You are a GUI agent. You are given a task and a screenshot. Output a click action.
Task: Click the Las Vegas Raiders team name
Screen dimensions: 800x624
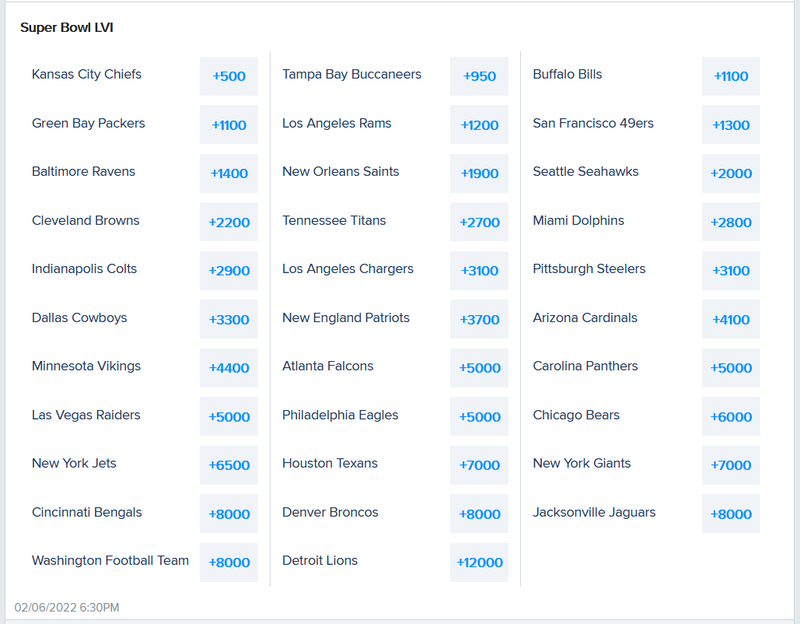click(86, 415)
